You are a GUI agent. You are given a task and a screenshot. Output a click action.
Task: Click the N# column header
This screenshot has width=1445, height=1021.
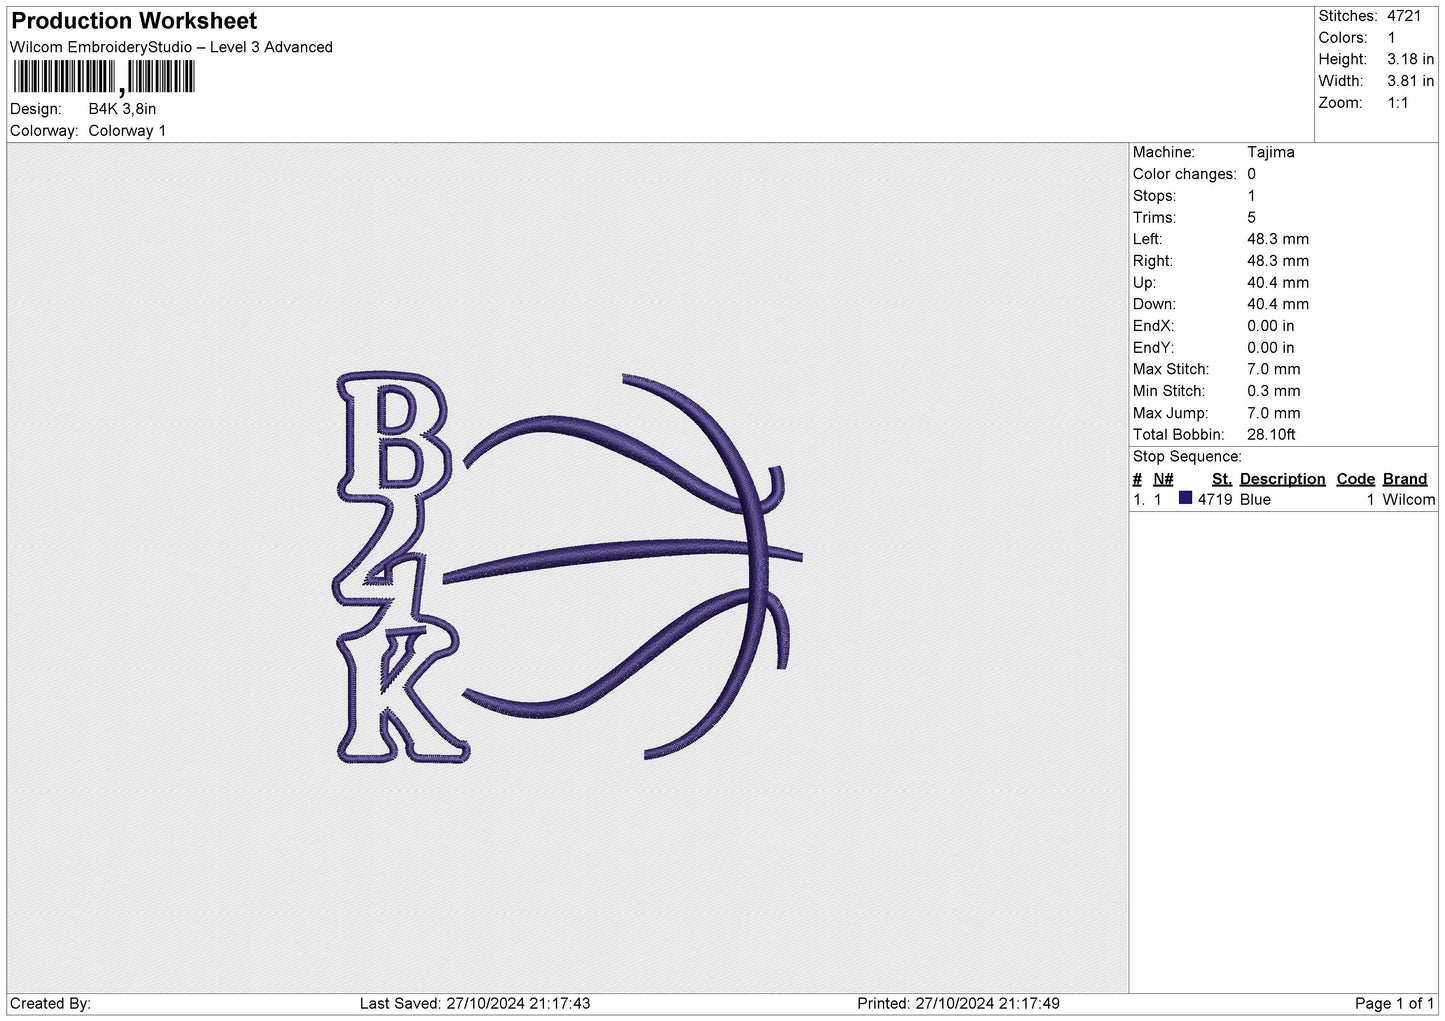tap(1163, 479)
